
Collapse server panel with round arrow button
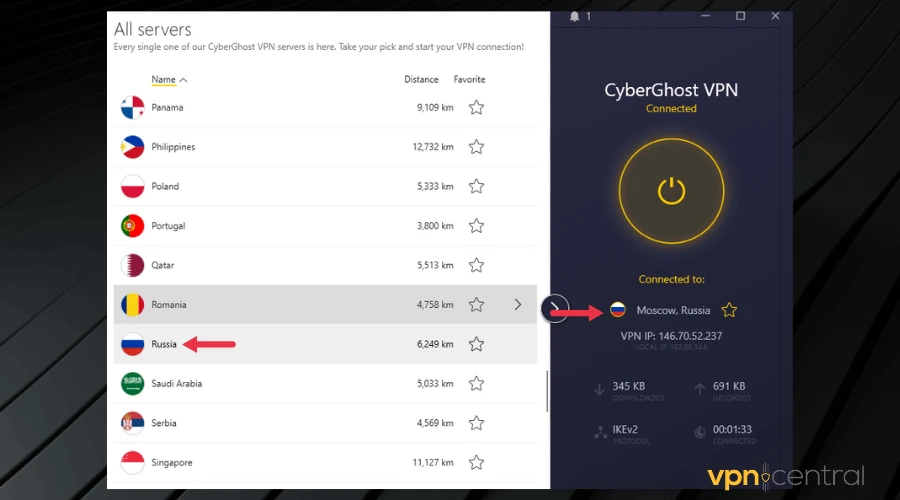(x=555, y=309)
